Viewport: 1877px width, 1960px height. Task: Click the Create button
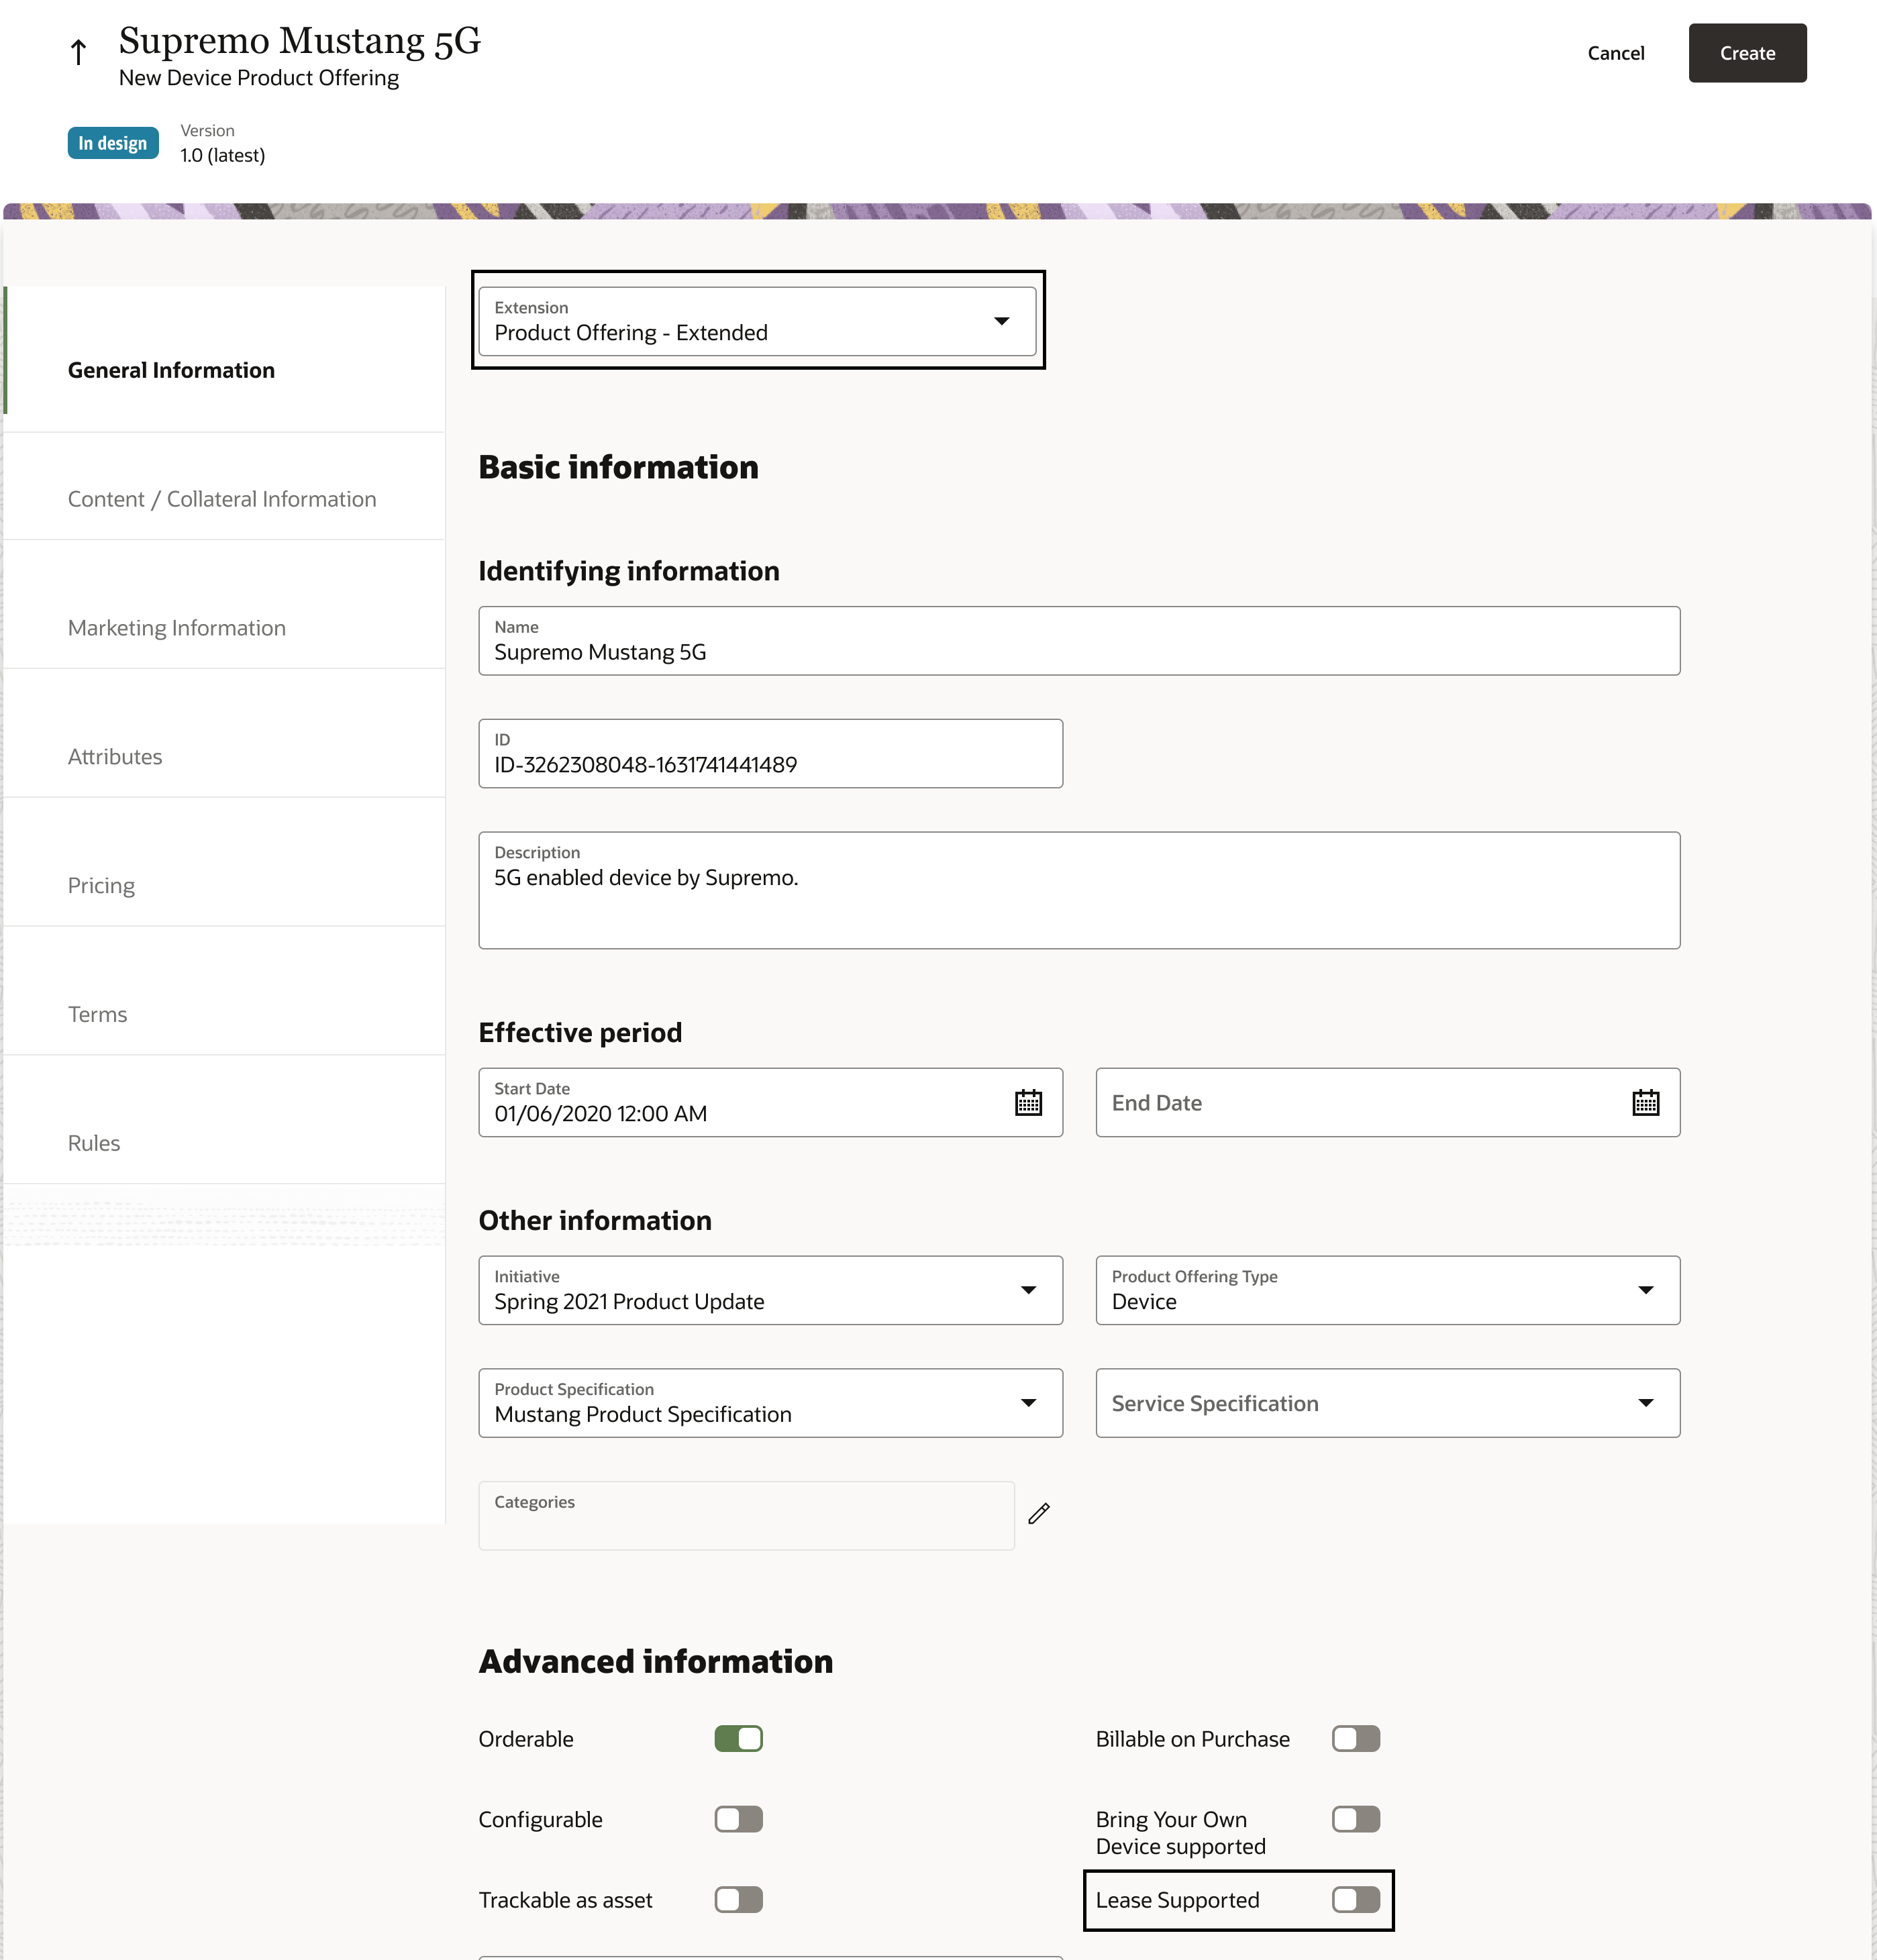(x=1747, y=52)
